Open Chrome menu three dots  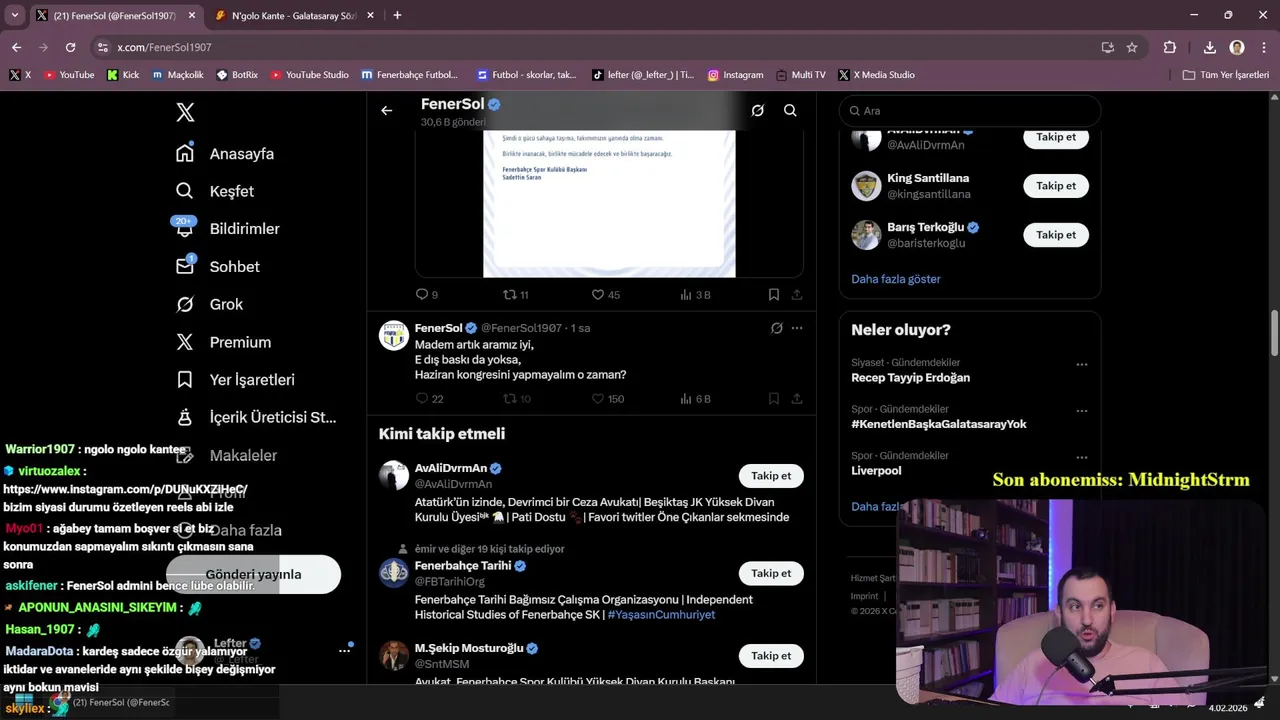pyautogui.click(x=1263, y=47)
